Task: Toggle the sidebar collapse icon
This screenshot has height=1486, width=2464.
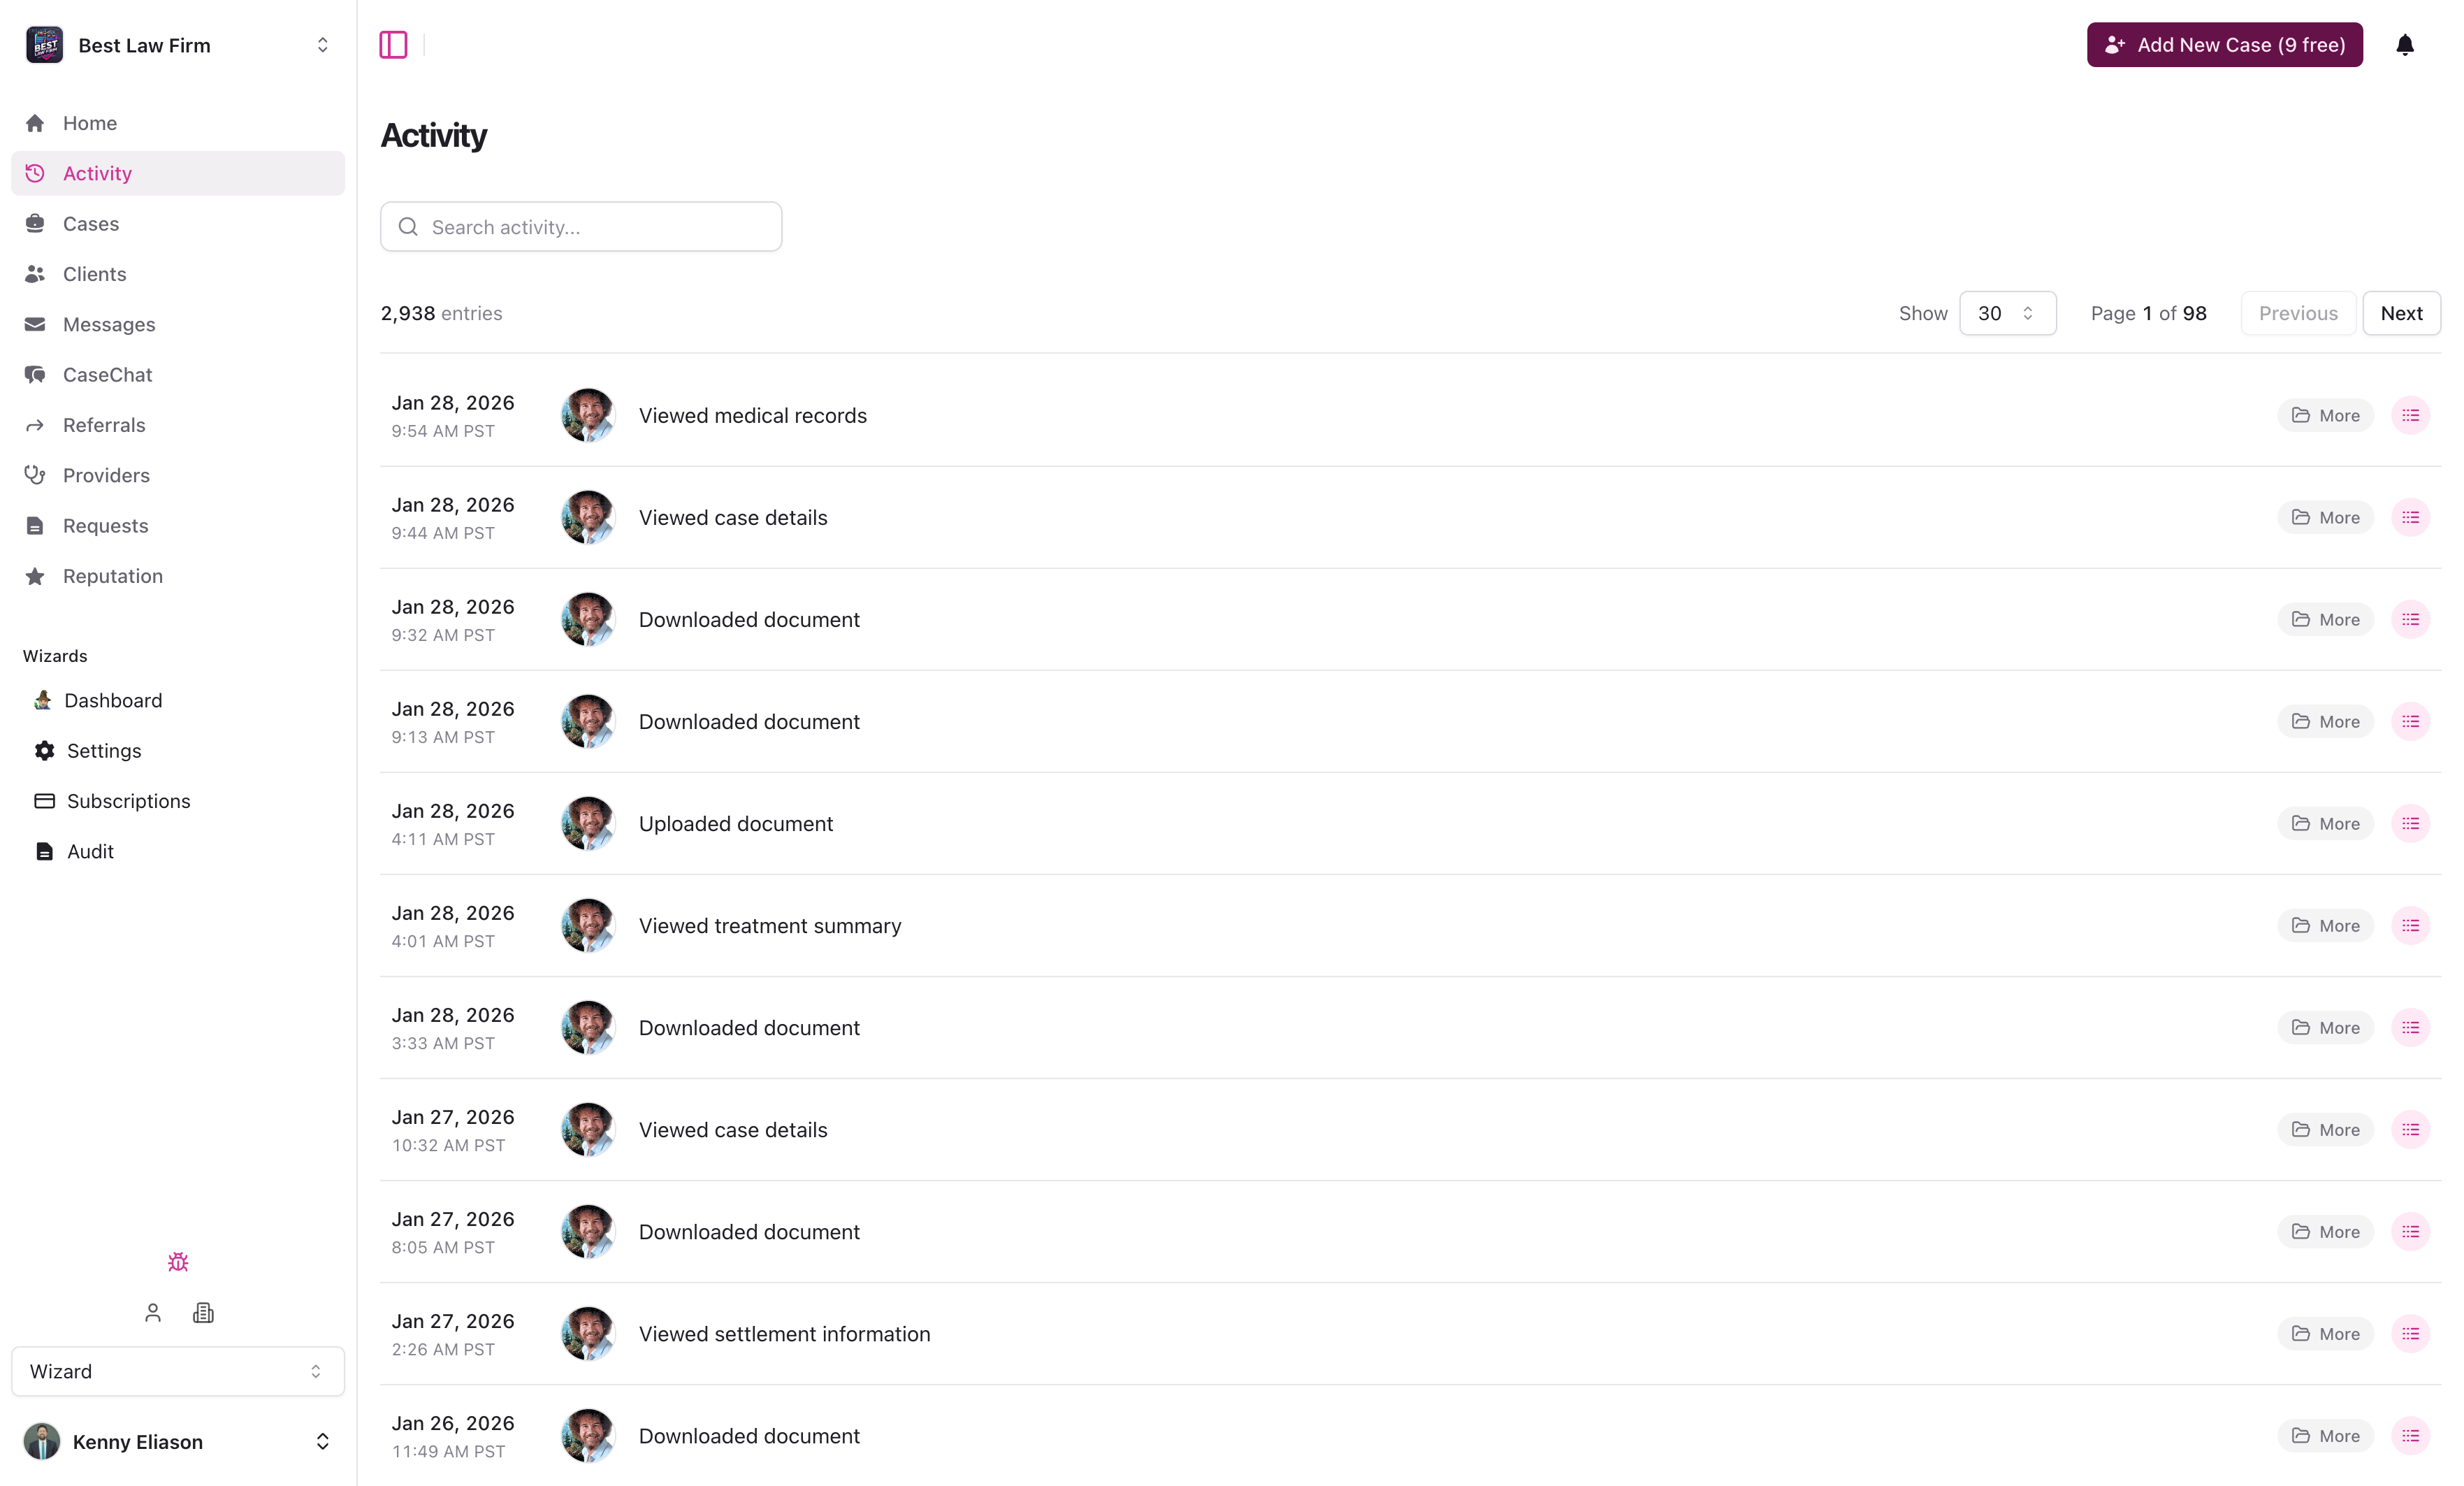Action: [x=393, y=44]
